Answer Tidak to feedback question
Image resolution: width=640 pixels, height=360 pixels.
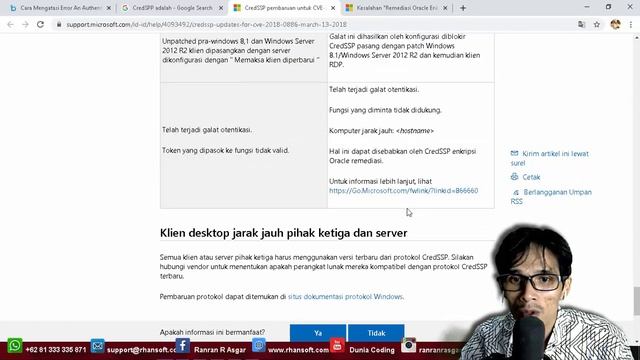376,333
